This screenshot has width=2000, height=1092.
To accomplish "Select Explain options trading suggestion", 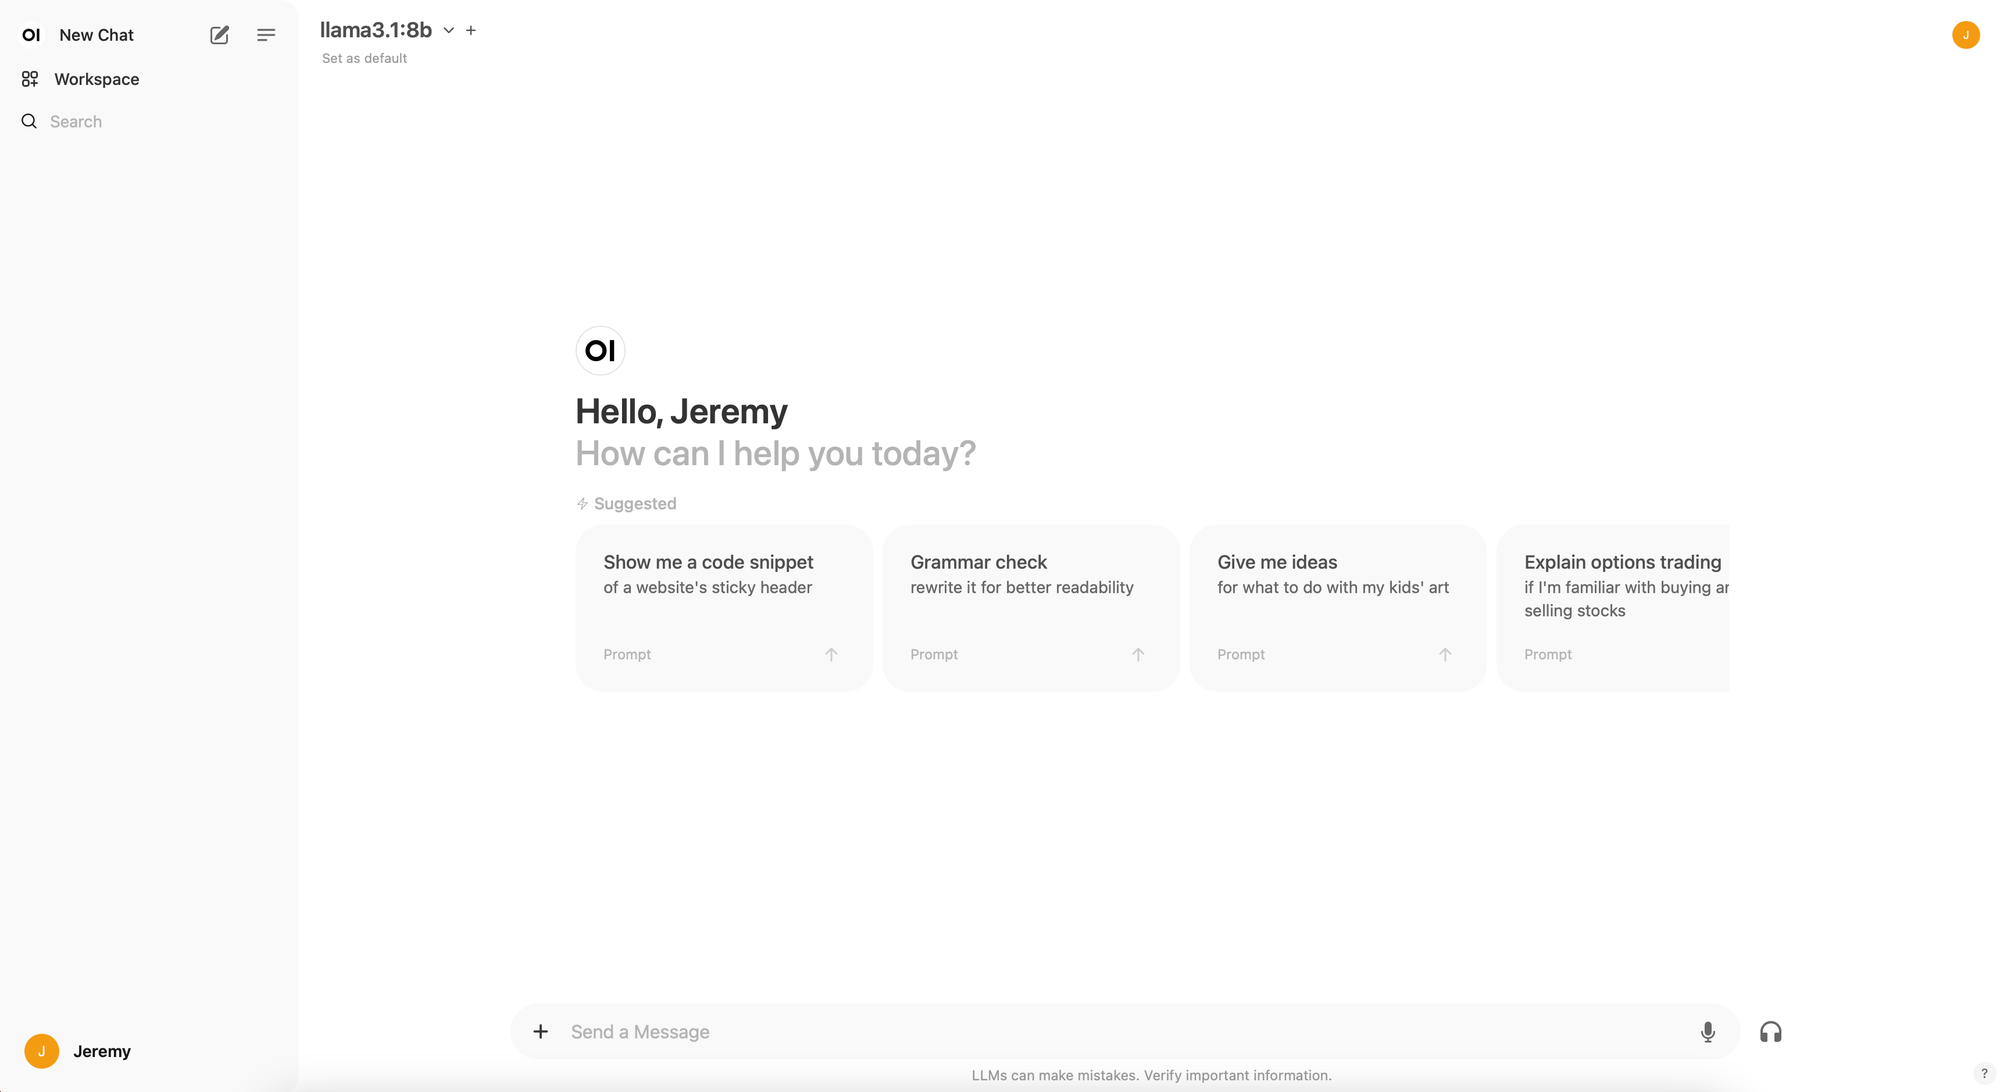I will coord(1620,607).
